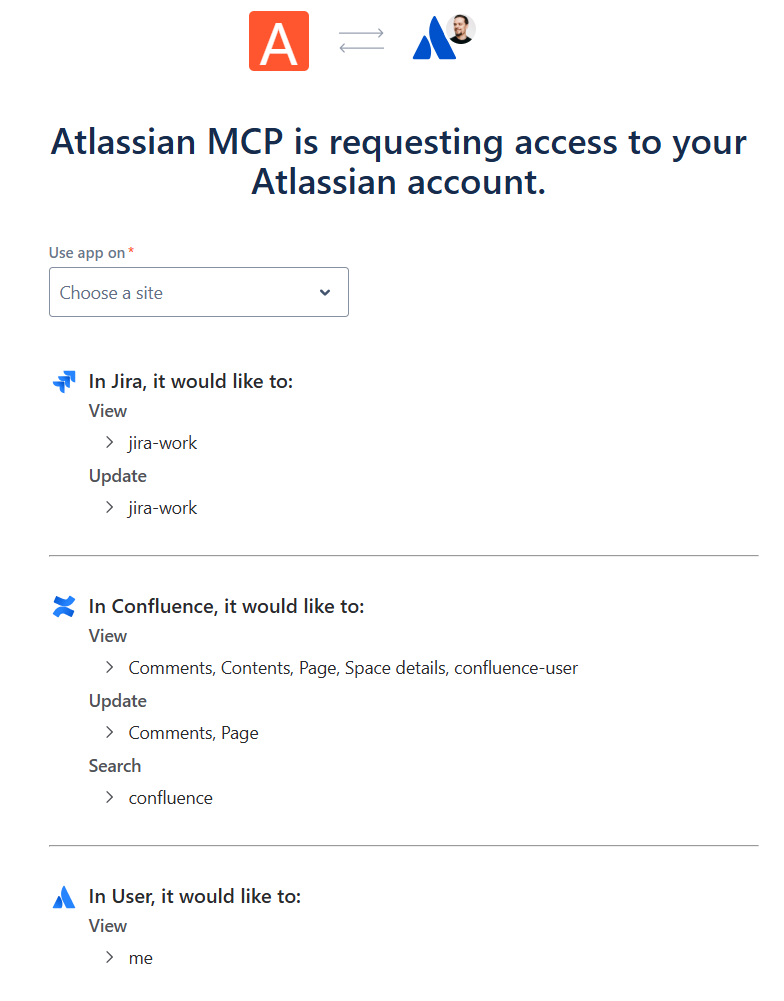Image resolution: width=784 pixels, height=1001 pixels.
Task: Click the jira-work label under Update
Action: [x=163, y=508]
